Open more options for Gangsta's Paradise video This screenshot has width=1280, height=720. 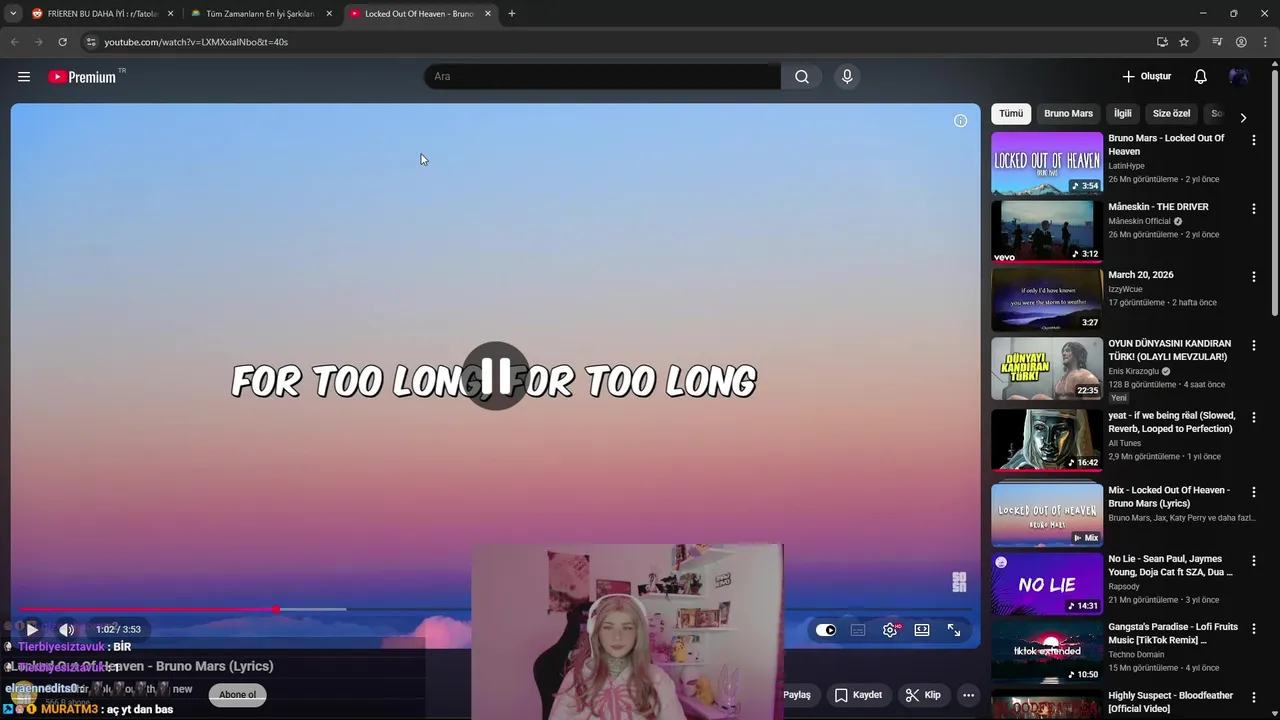[x=1253, y=629]
